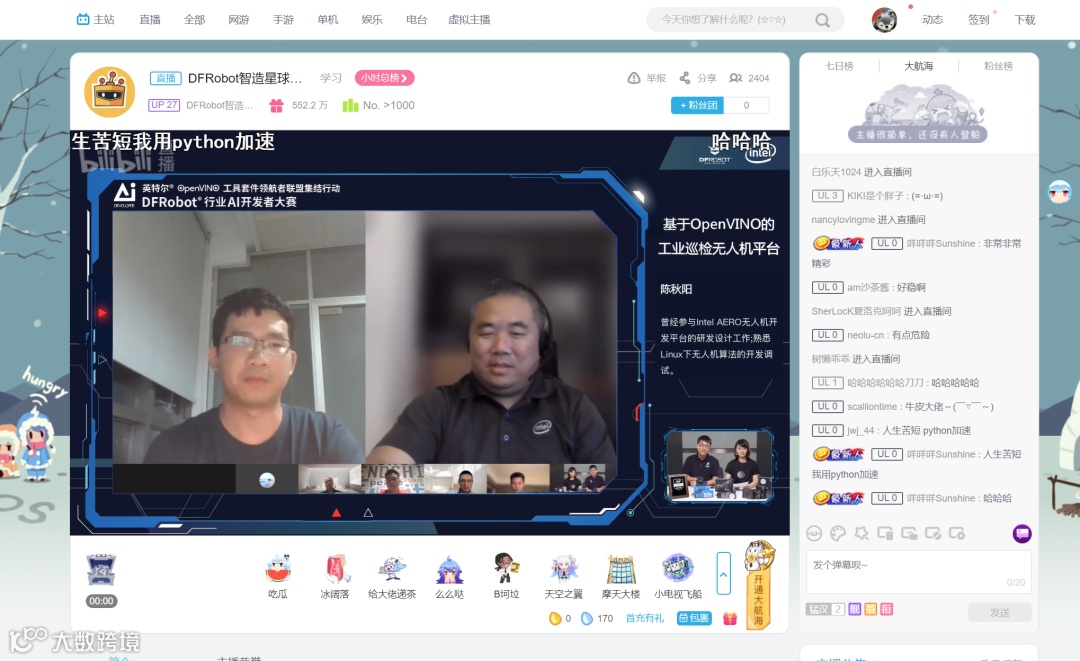Open the UP 27 level badge
This screenshot has width=1080, height=661.
tap(164, 105)
